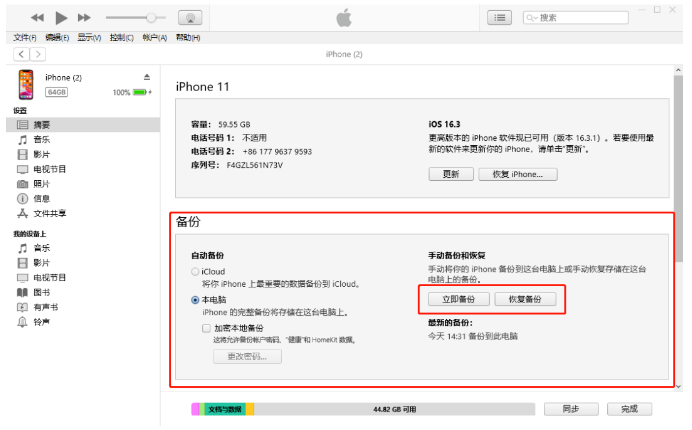Click the 同步 button
The image size is (692, 430).
click(571, 409)
